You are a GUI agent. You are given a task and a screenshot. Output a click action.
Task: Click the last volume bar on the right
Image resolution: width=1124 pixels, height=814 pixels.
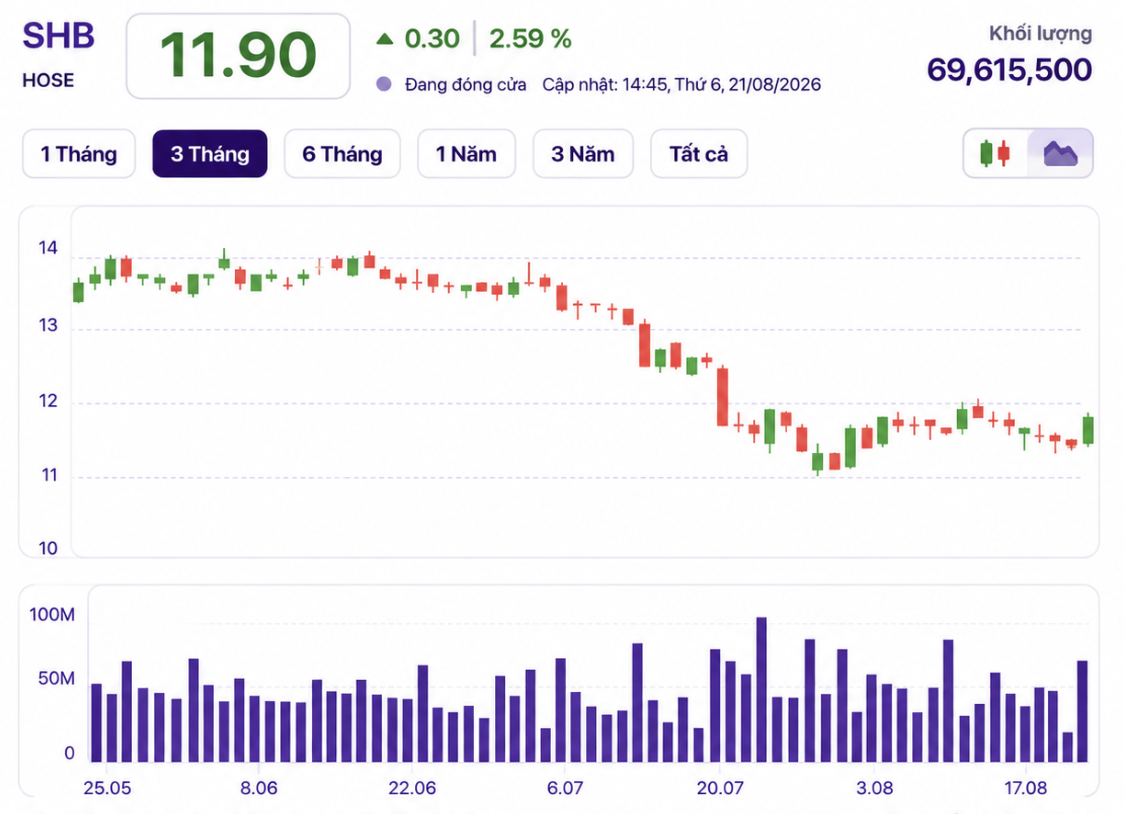pos(1082,711)
